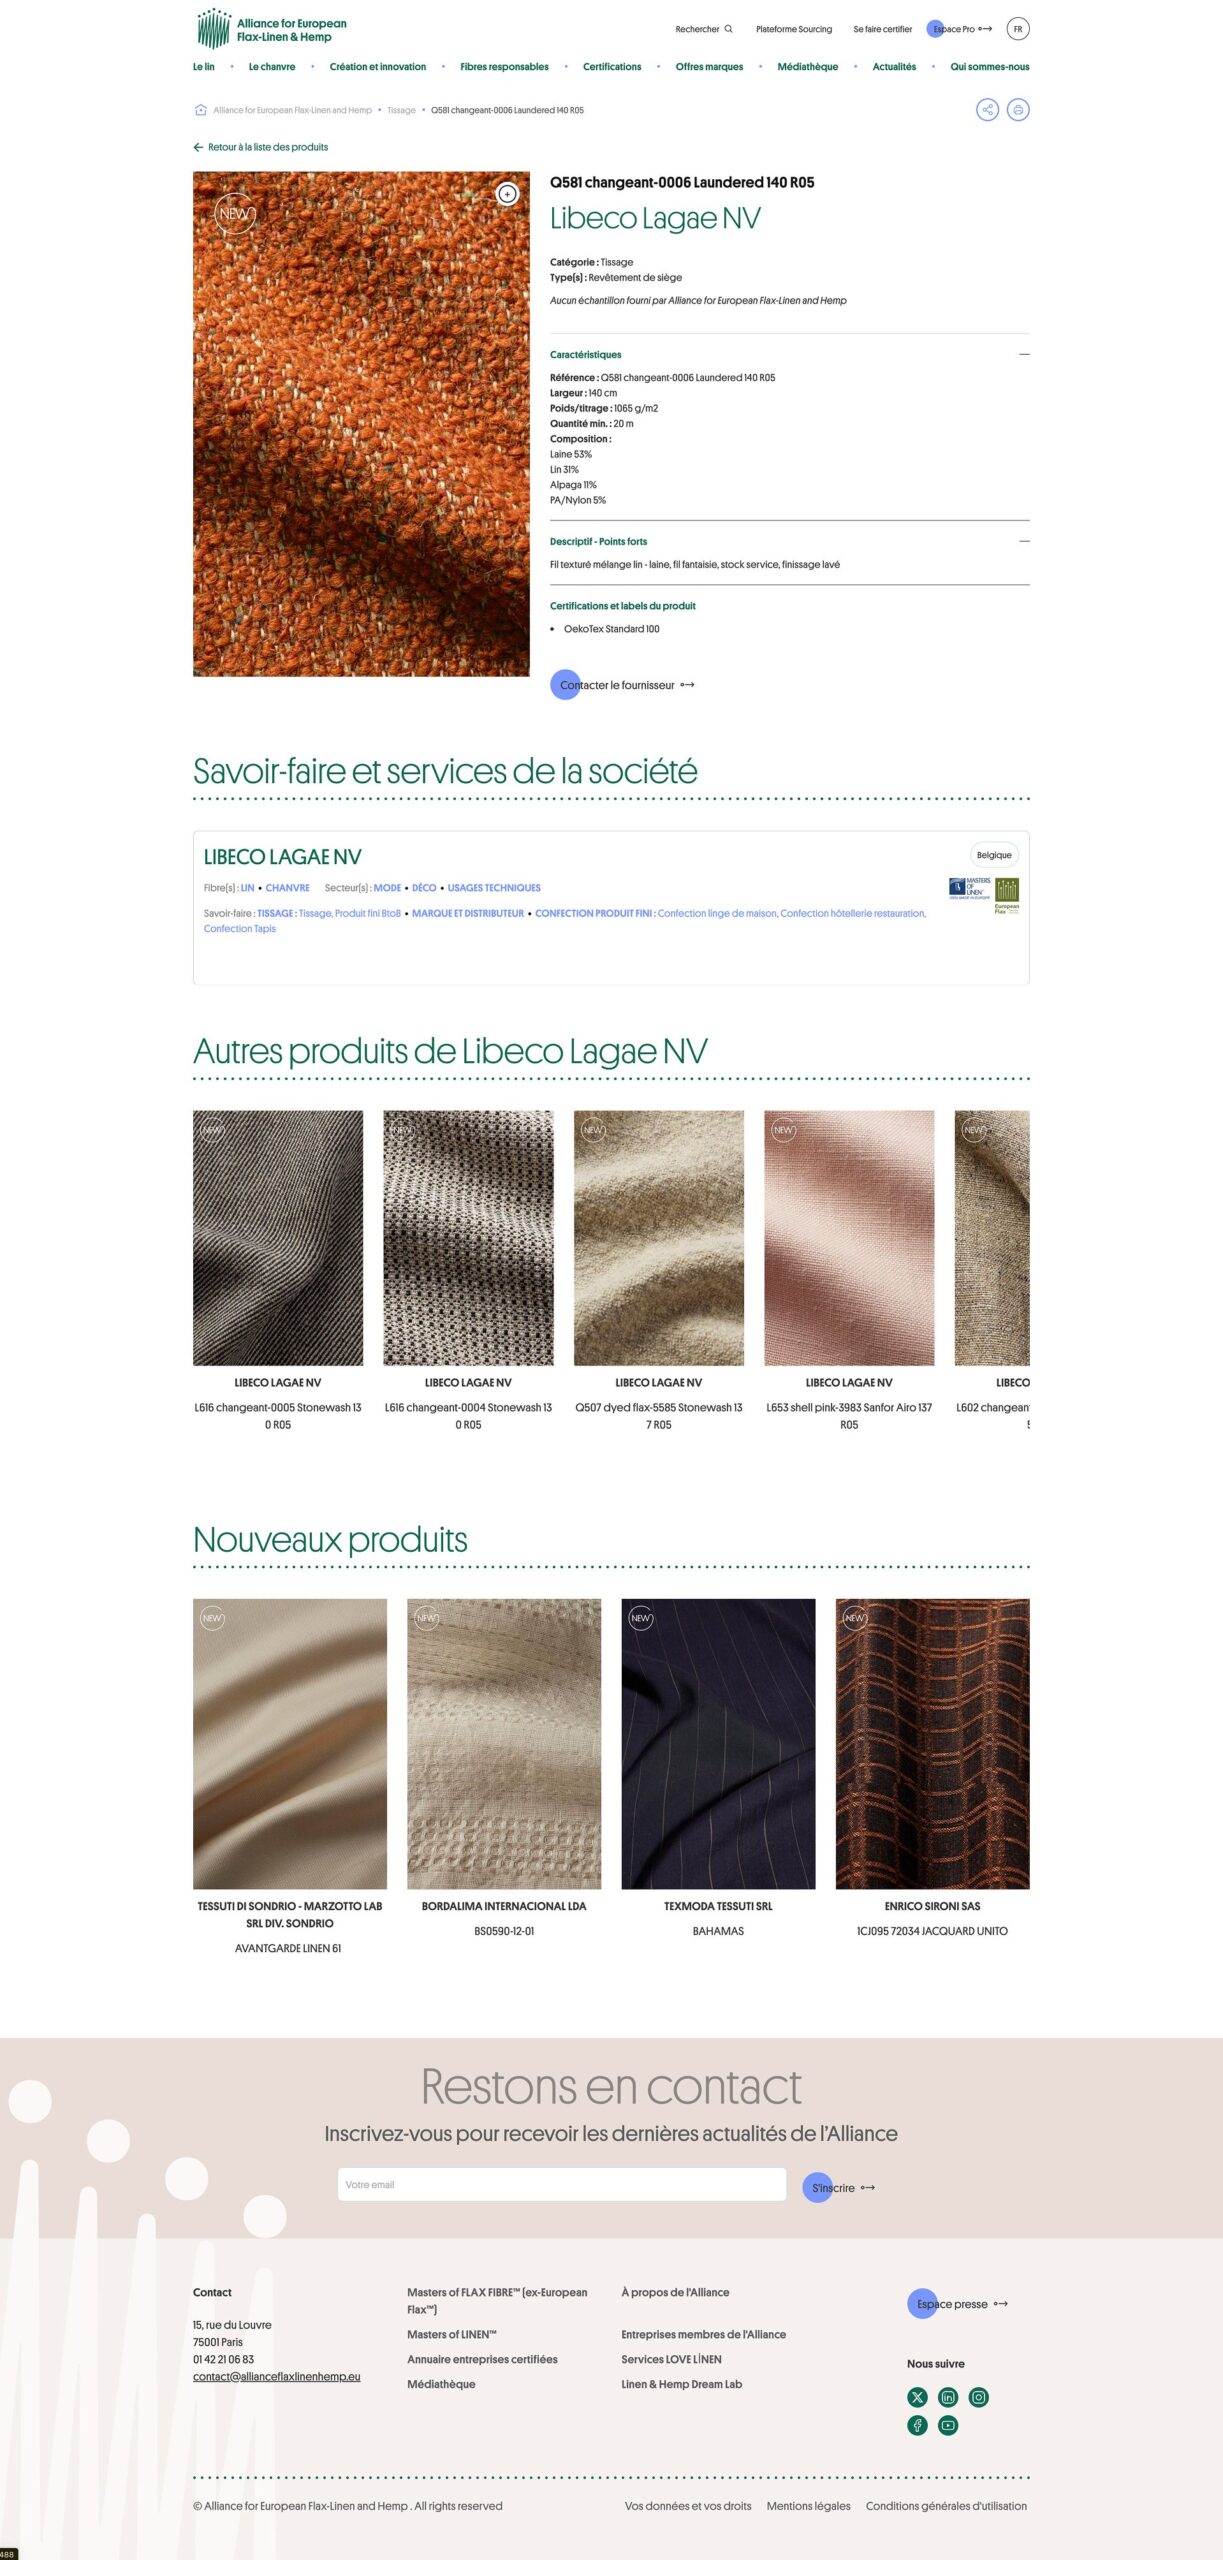This screenshot has width=1223, height=2560.
Task: Click the Votre email input field
Action: click(x=562, y=2184)
